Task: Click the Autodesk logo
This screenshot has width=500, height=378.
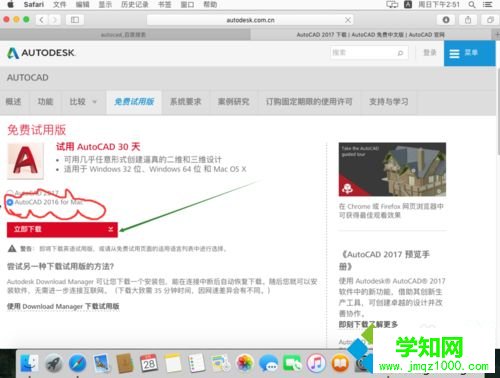Action: (41, 53)
